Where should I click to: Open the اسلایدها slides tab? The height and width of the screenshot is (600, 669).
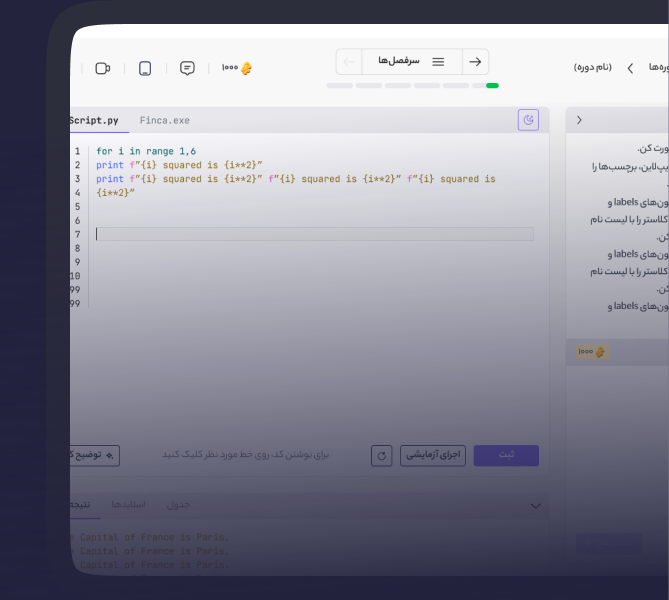128,505
